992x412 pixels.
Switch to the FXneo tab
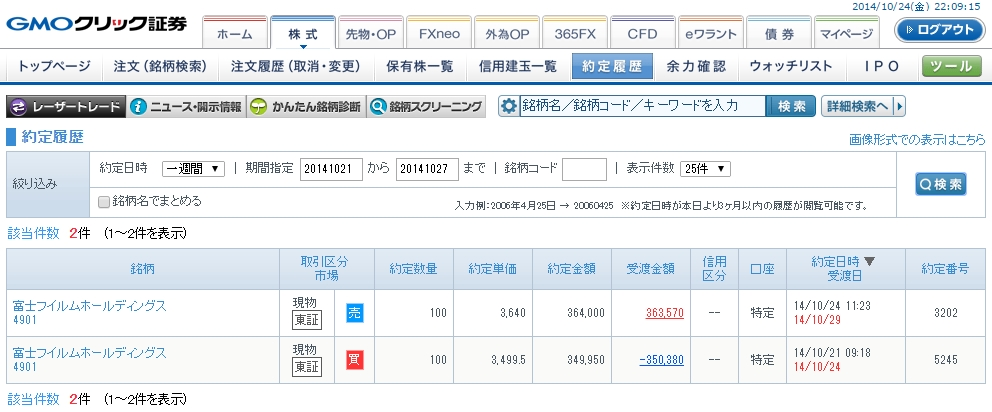coord(439,33)
